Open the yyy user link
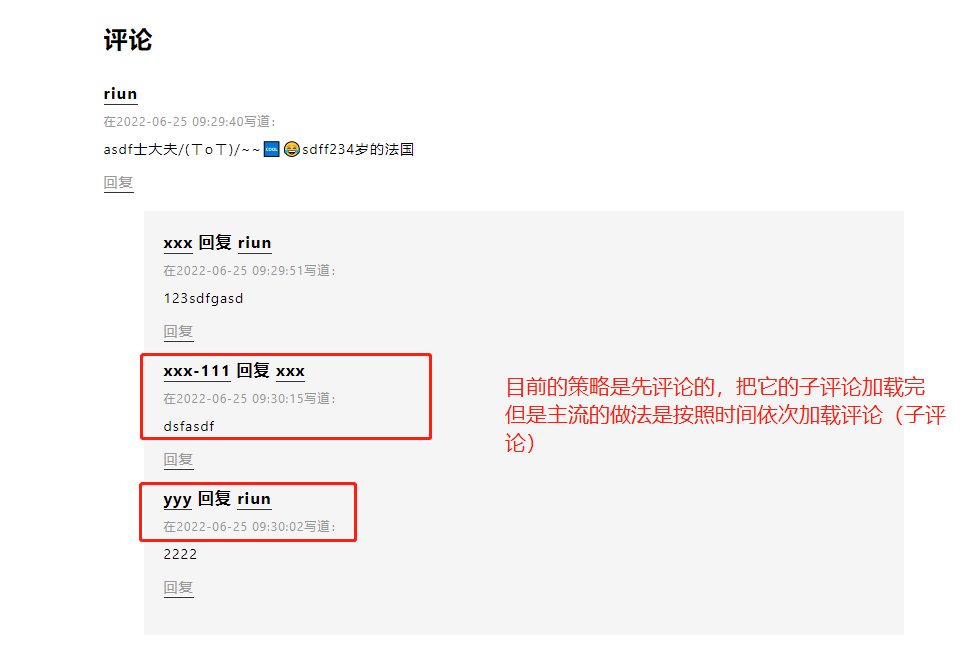This screenshot has width=975, height=656. coord(177,499)
